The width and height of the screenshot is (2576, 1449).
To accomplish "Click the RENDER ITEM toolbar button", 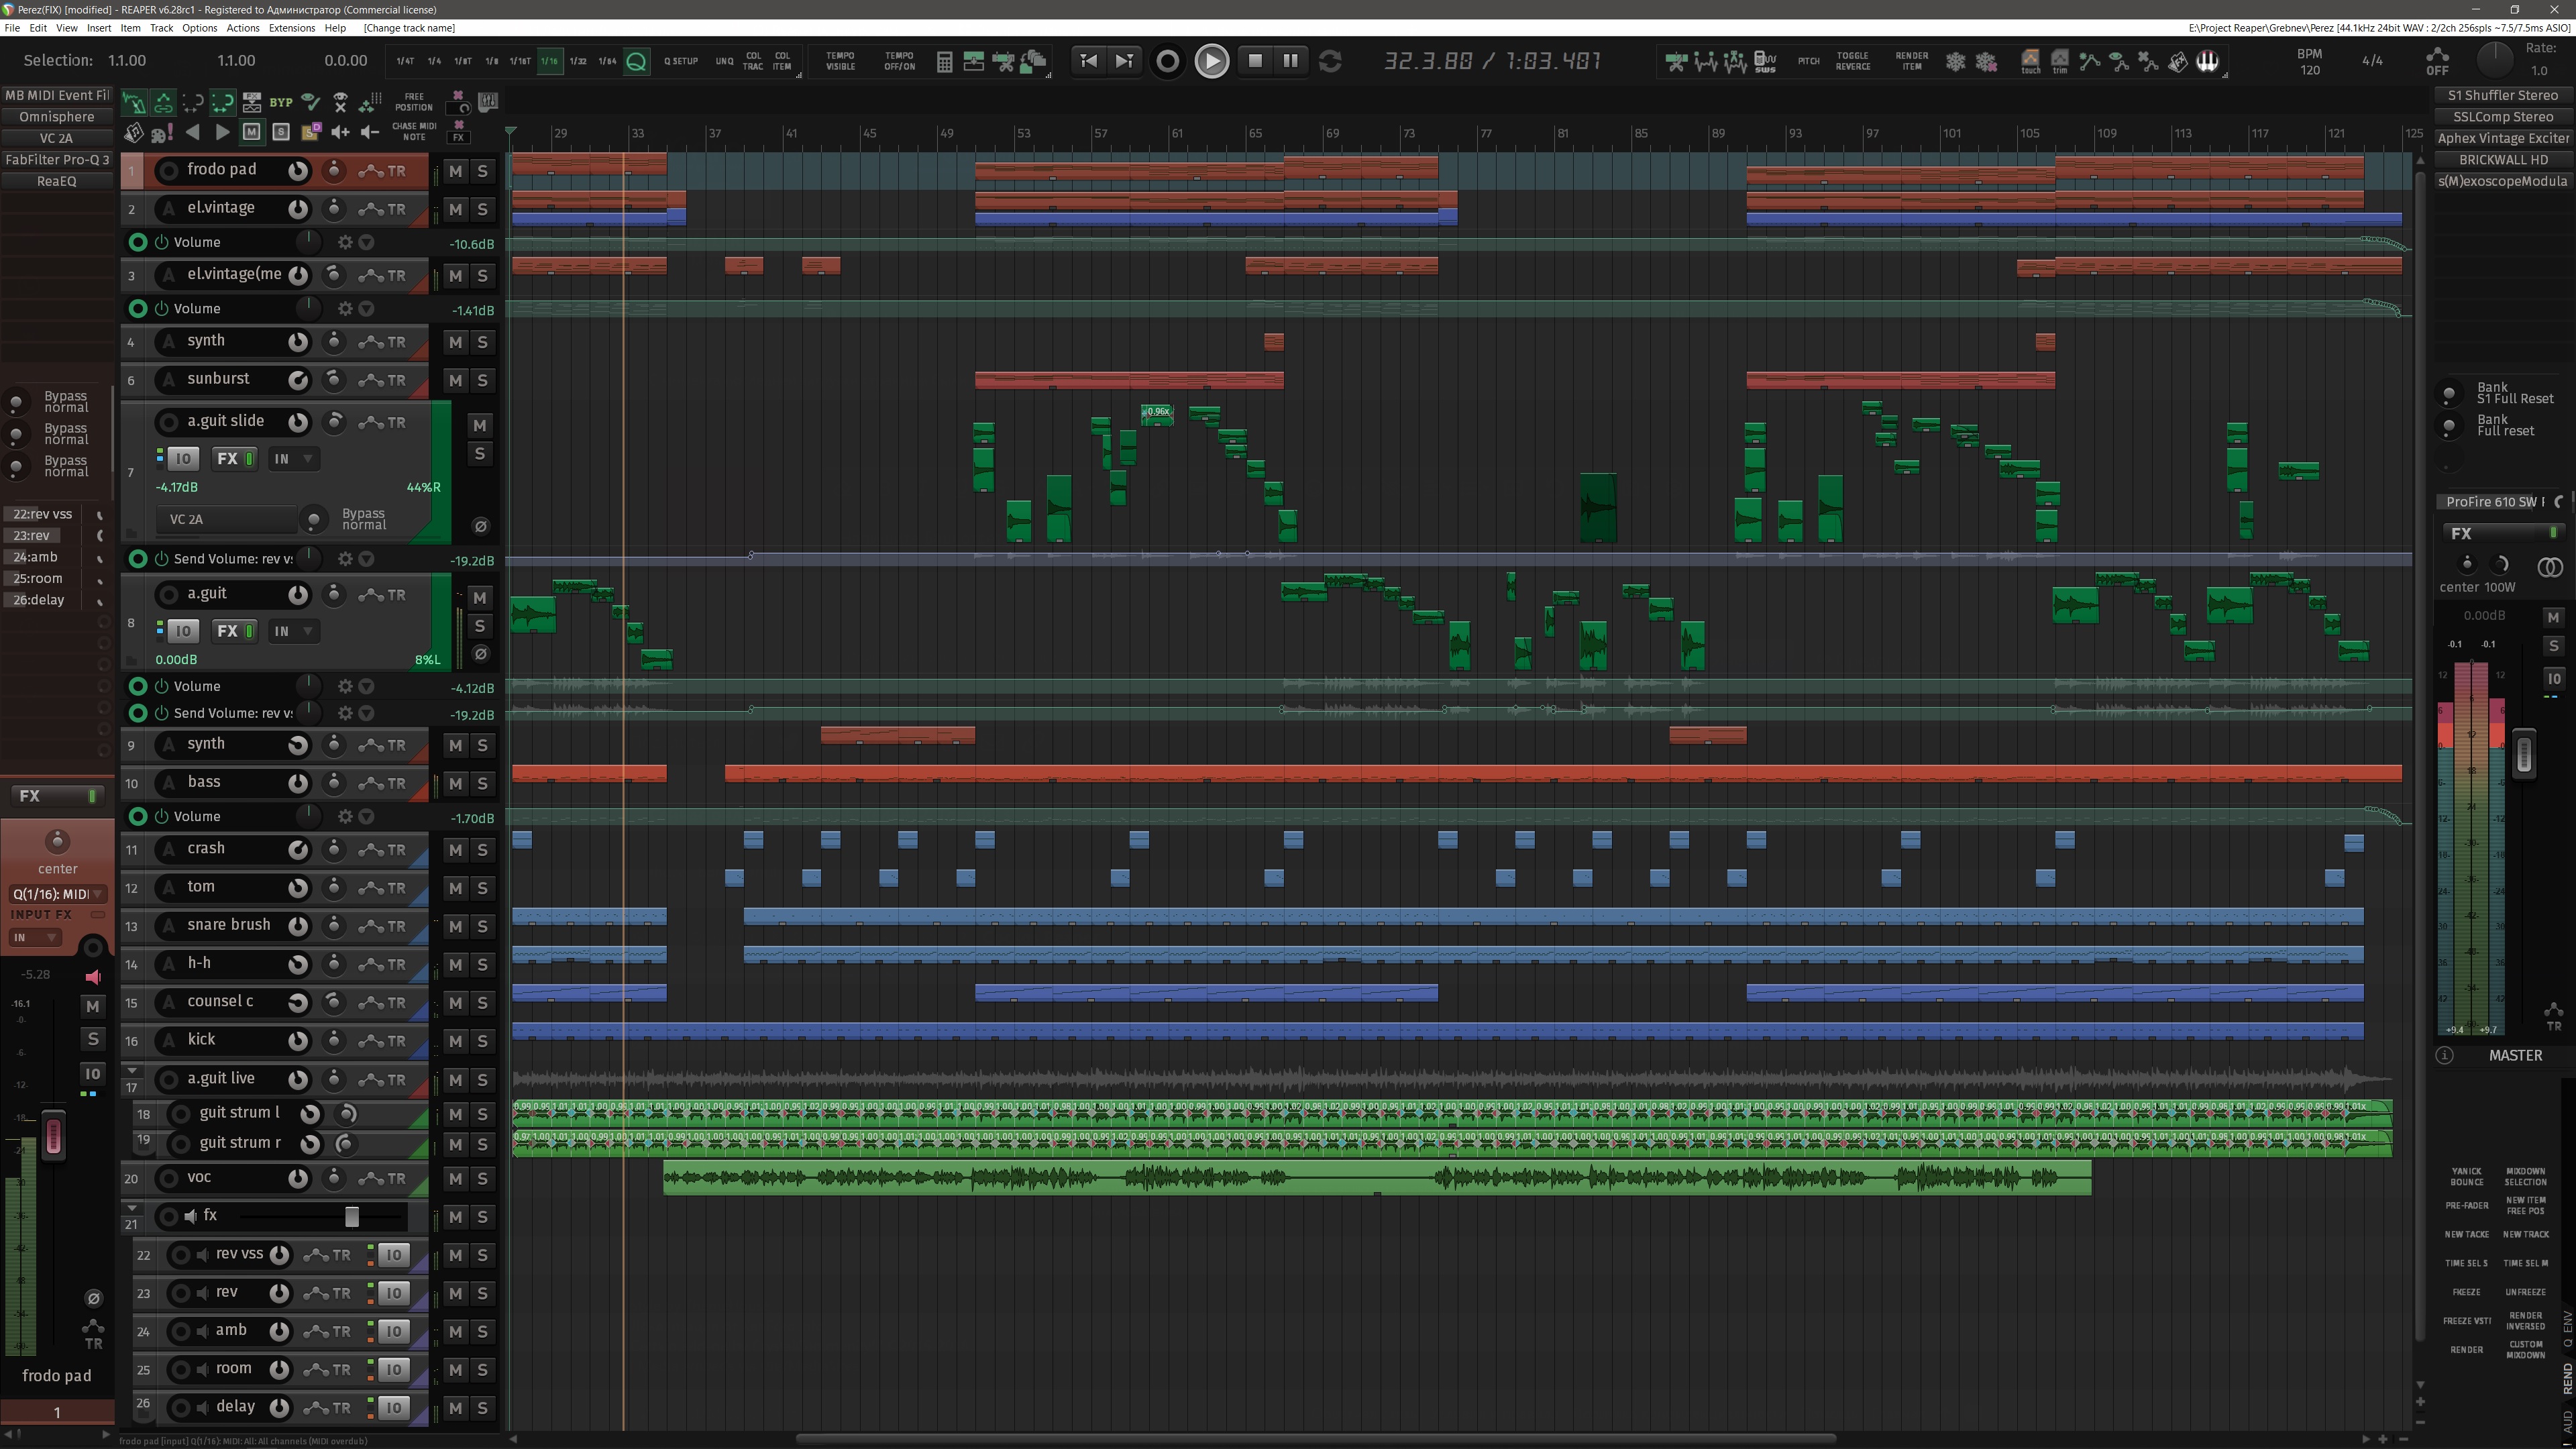I will click(x=1911, y=61).
